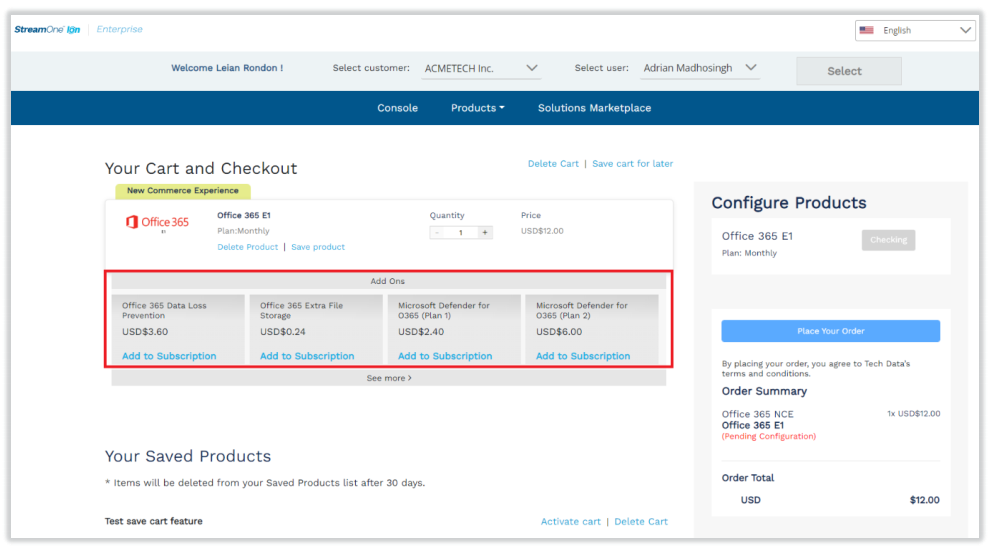This screenshot has height=547, width=988.
Task: Click the USD$6.00 add-on price
Action: click(559, 332)
